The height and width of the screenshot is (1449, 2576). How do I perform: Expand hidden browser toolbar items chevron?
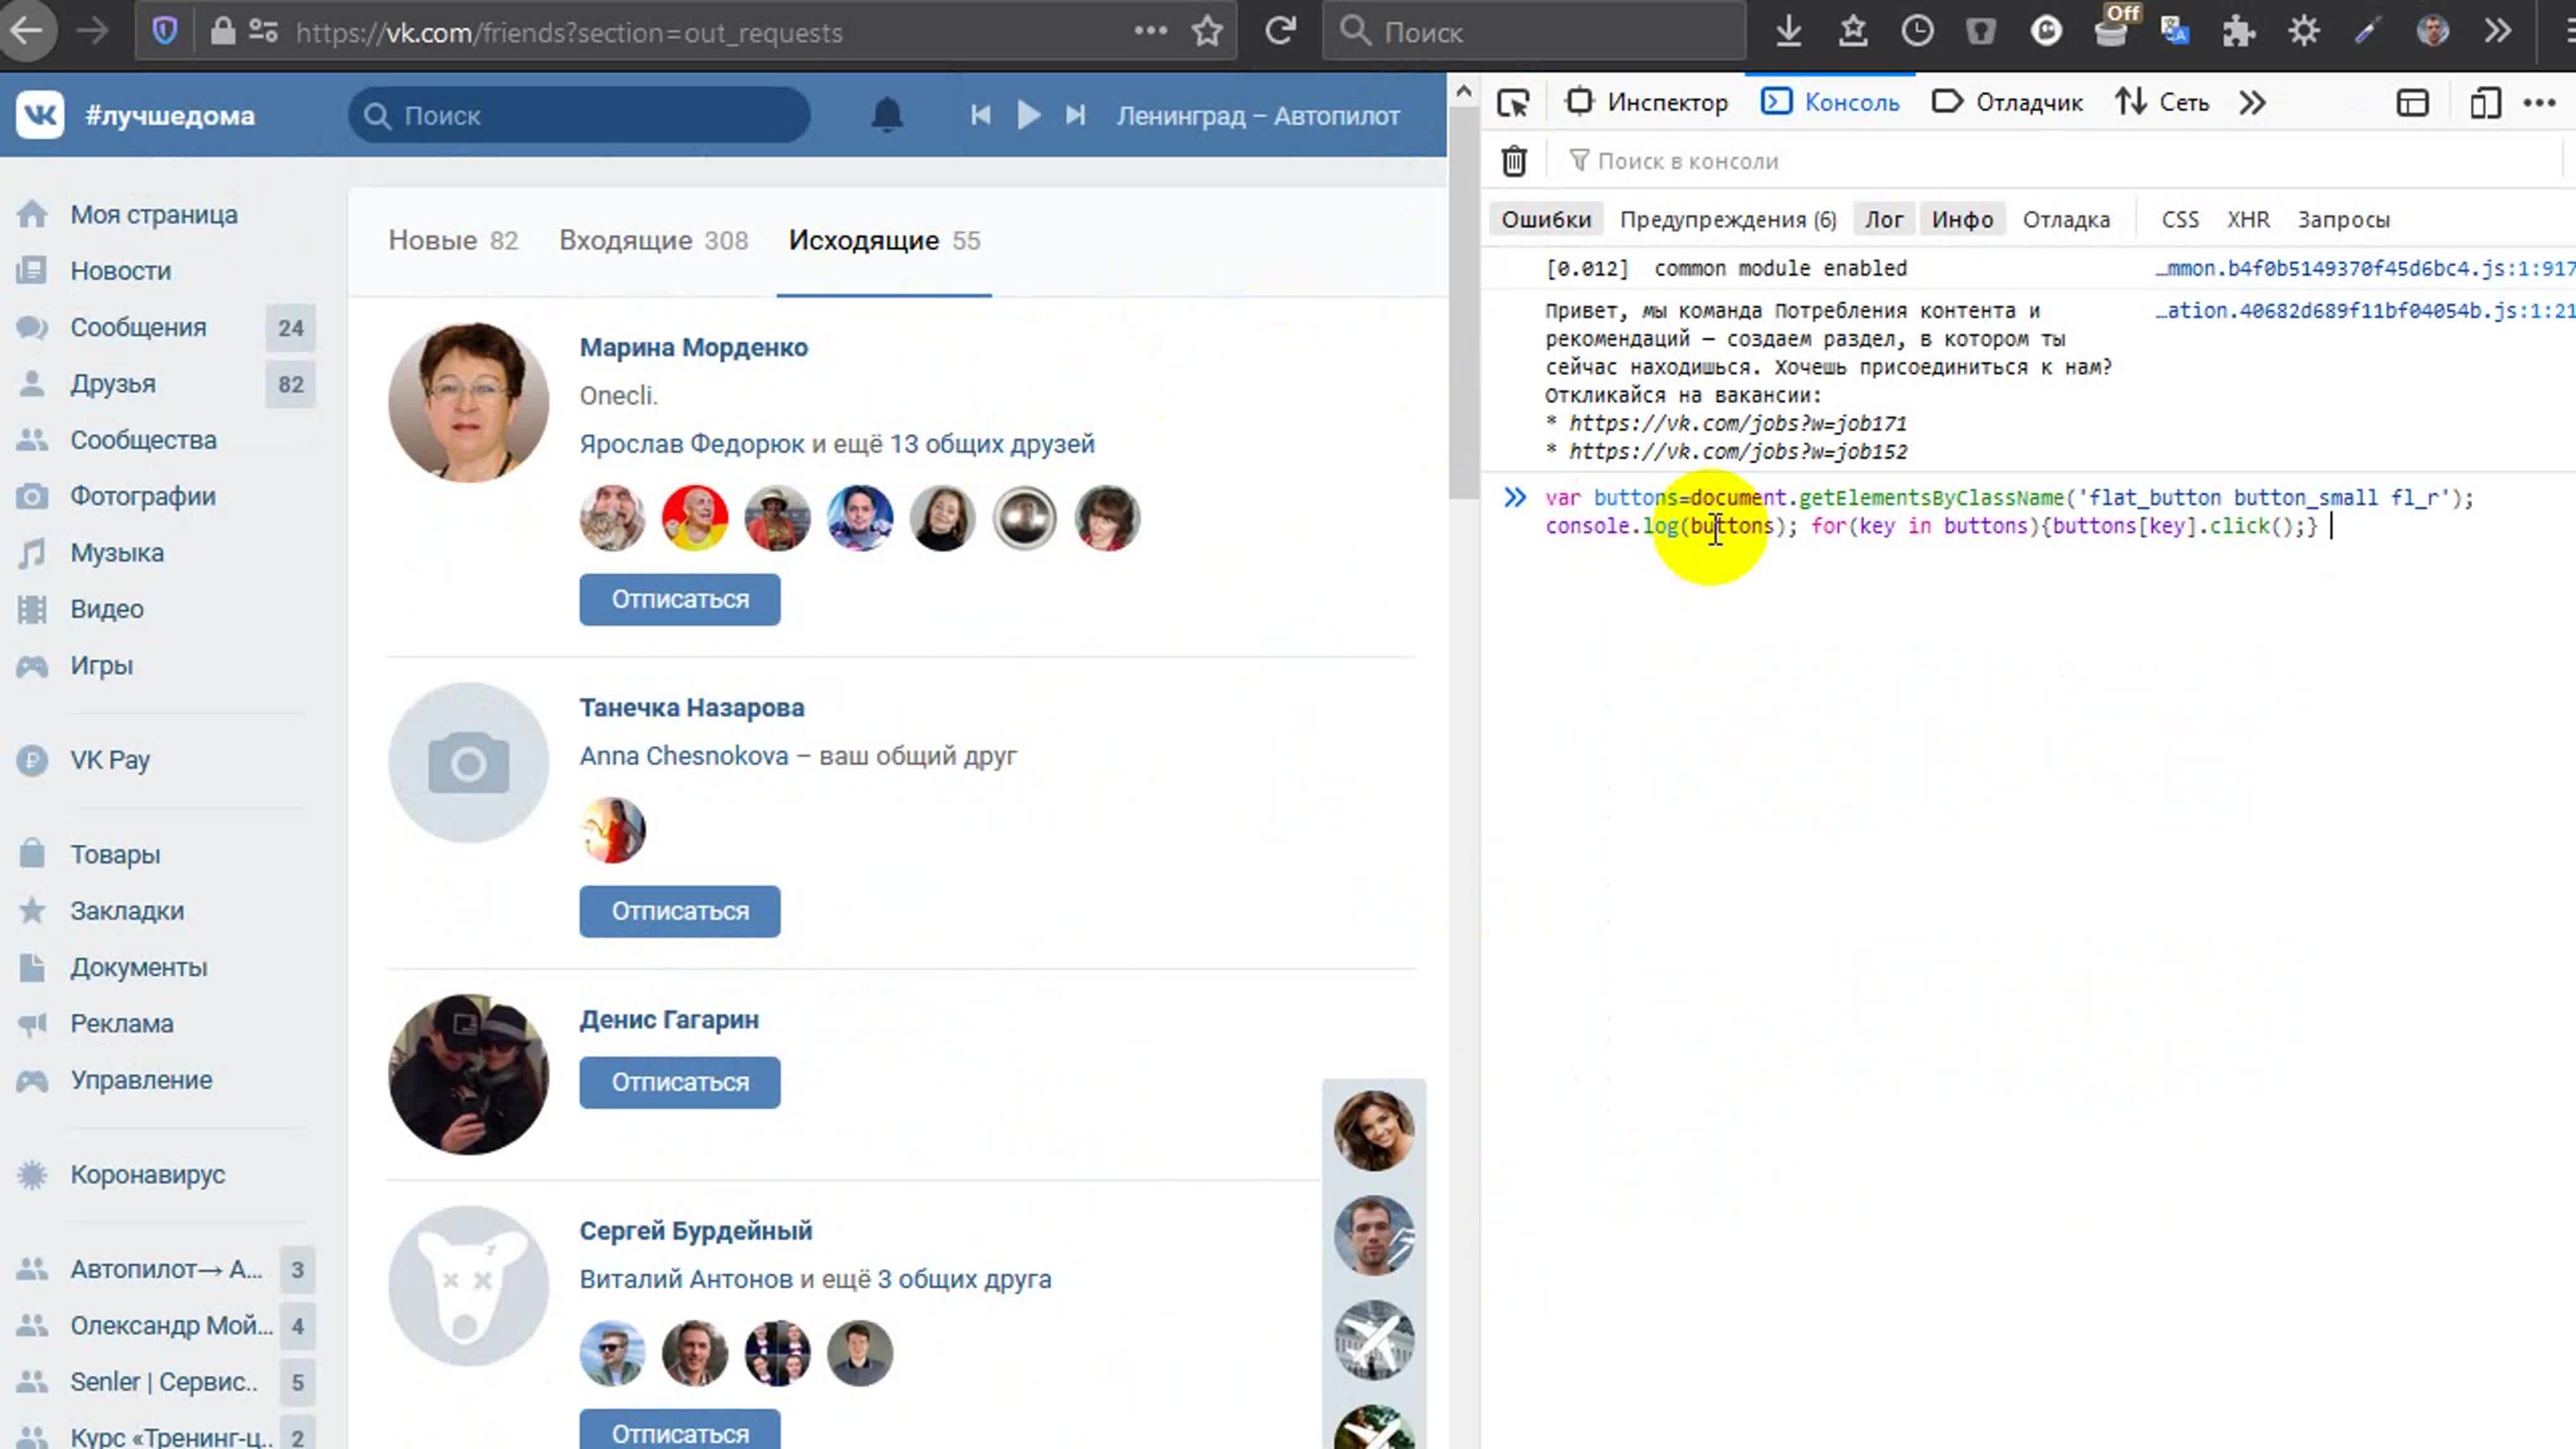2497,31
